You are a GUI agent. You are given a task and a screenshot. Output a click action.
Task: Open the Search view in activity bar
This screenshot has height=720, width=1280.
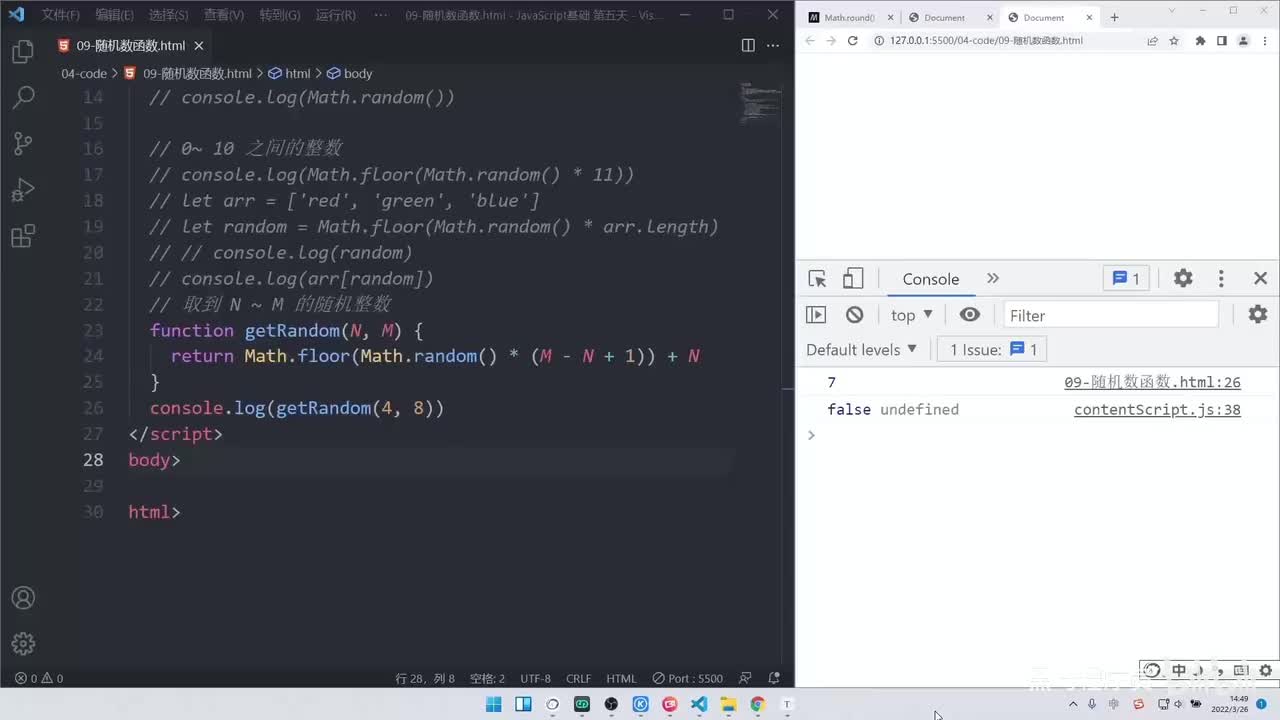(x=23, y=98)
